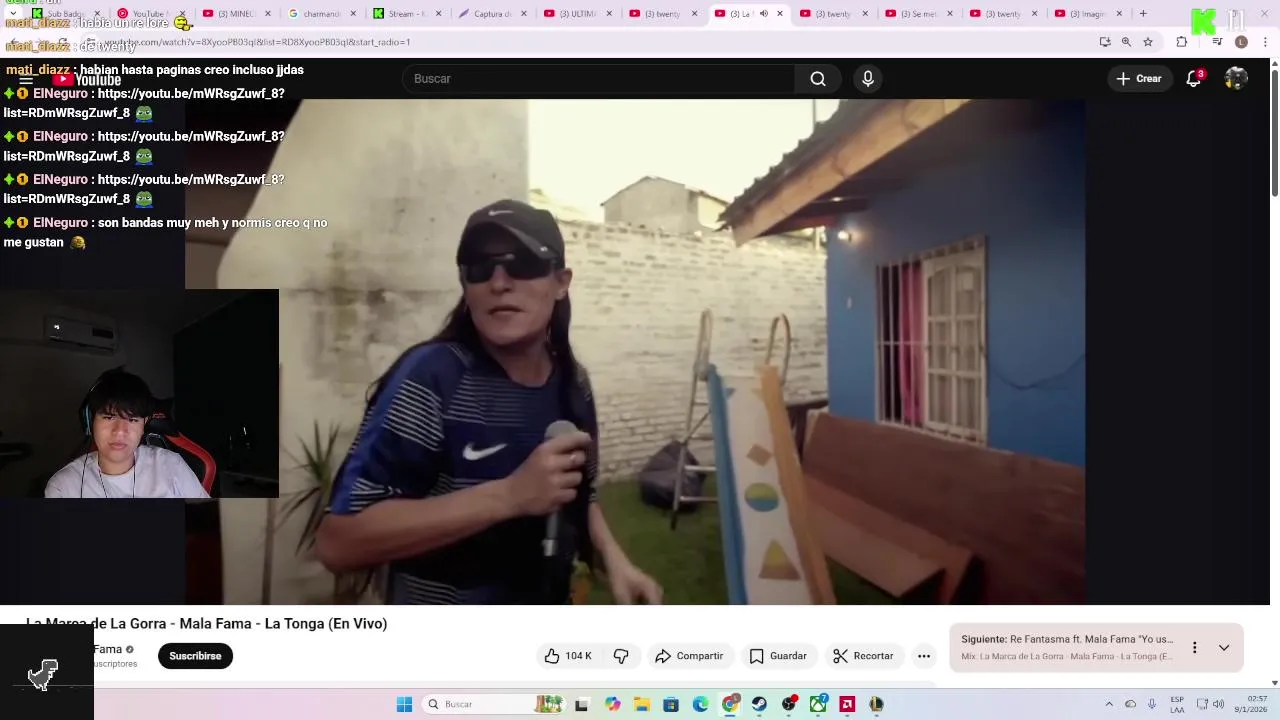Switch to Chrome on the taskbar

730,704
